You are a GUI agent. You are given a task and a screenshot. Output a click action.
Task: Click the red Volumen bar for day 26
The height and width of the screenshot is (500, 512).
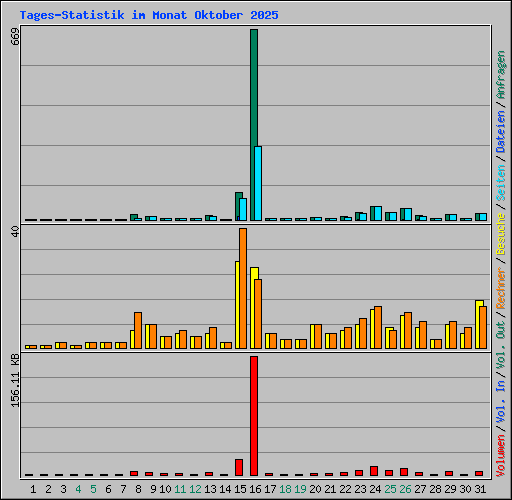[x=404, y=472]
